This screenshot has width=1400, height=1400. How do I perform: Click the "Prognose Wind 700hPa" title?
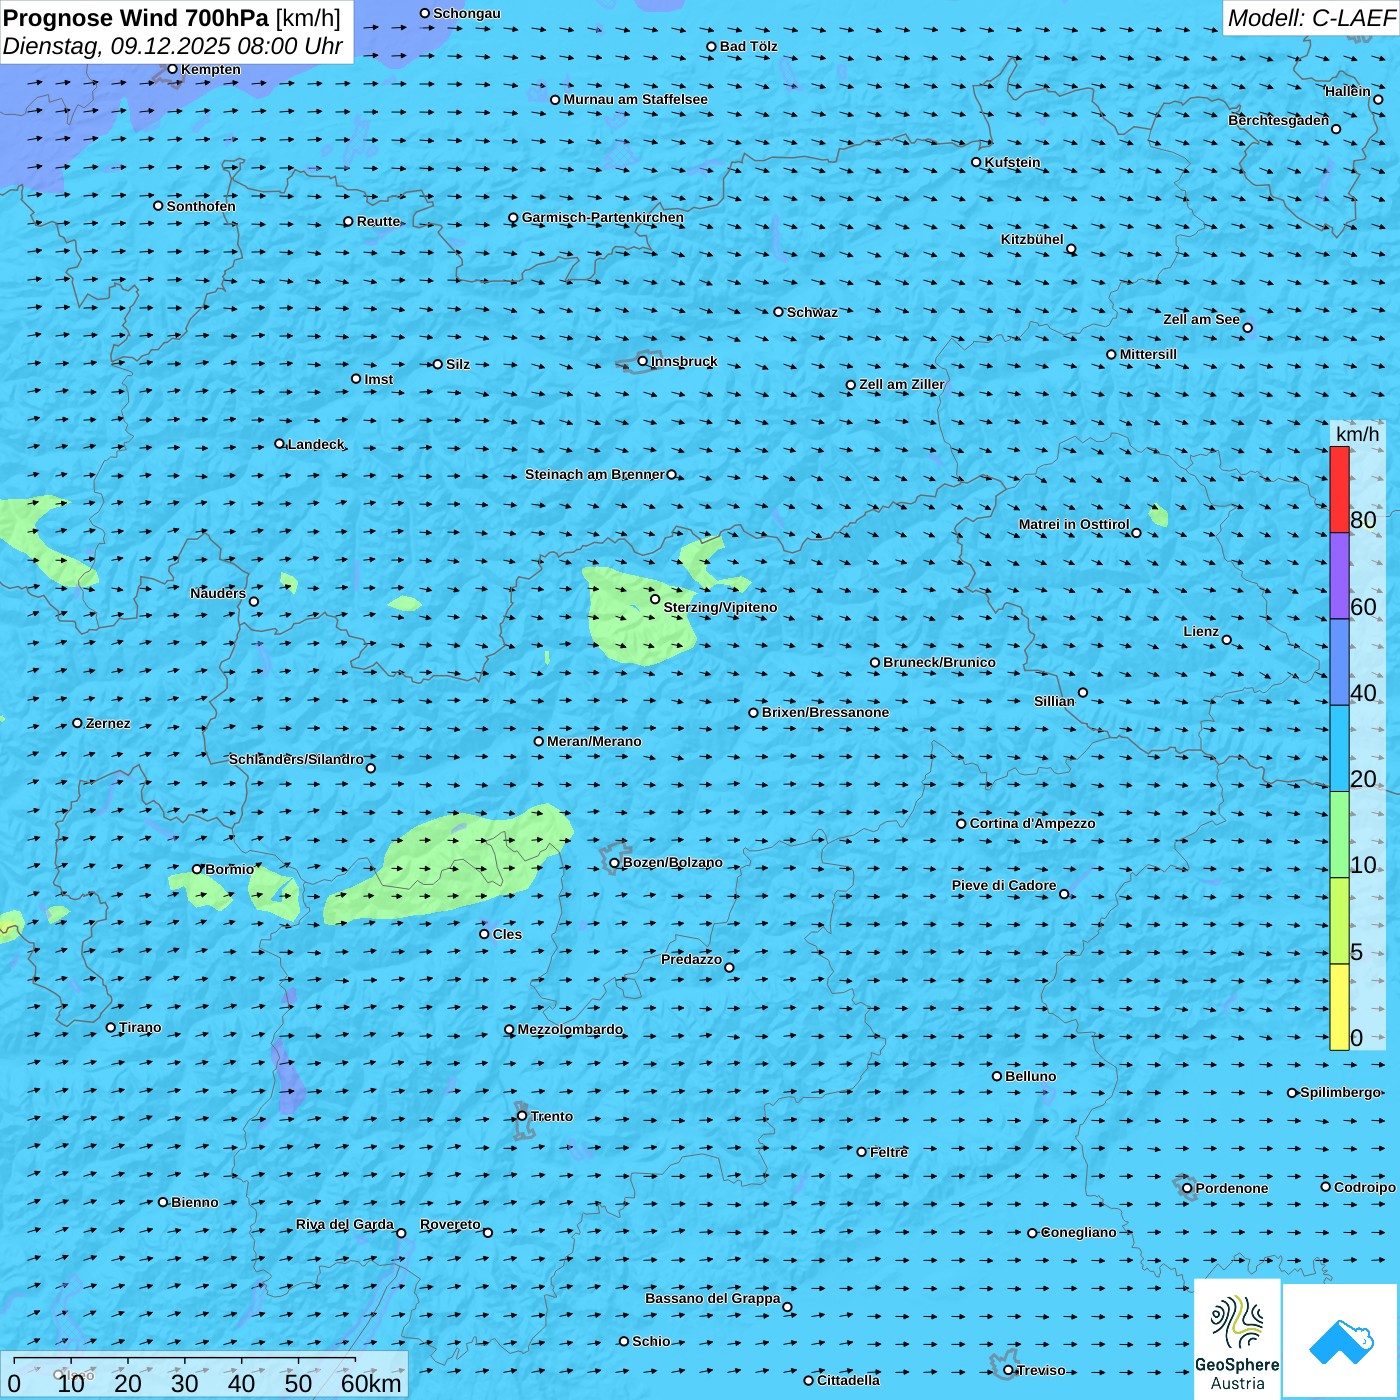pyautogui.click(x=136, y=18)
